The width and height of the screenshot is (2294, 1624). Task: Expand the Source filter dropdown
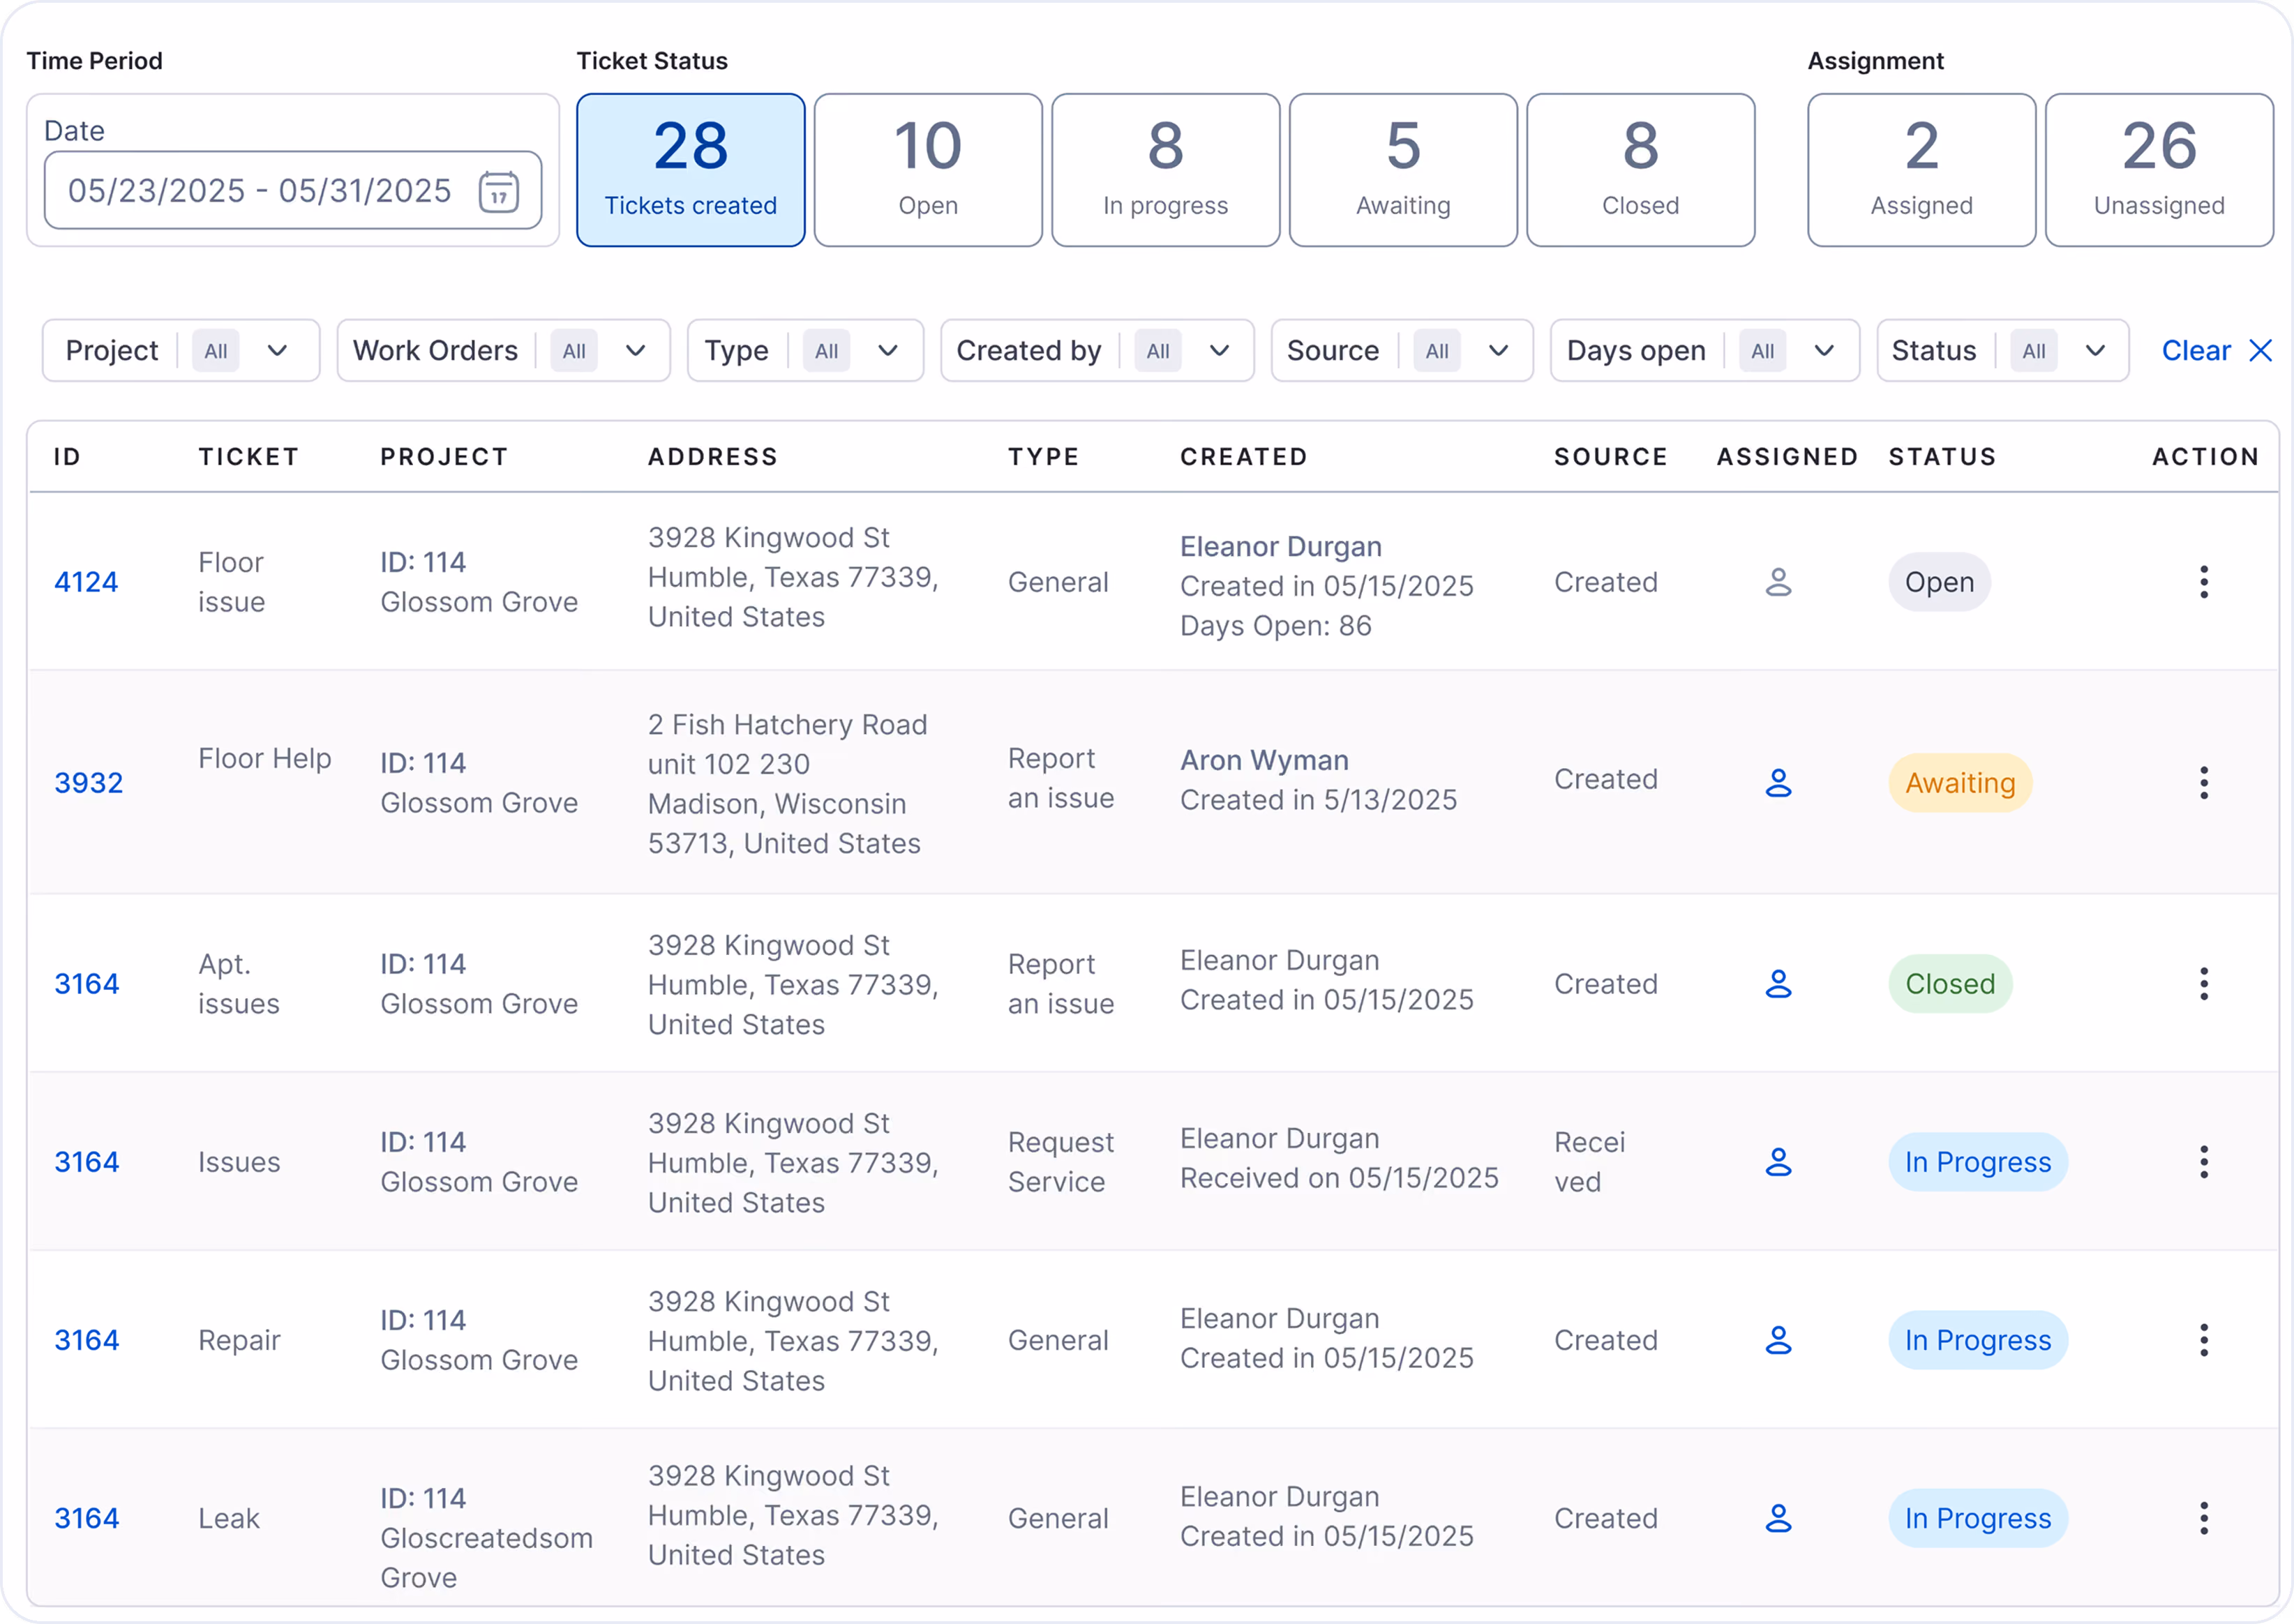[x=1402, y=351]
